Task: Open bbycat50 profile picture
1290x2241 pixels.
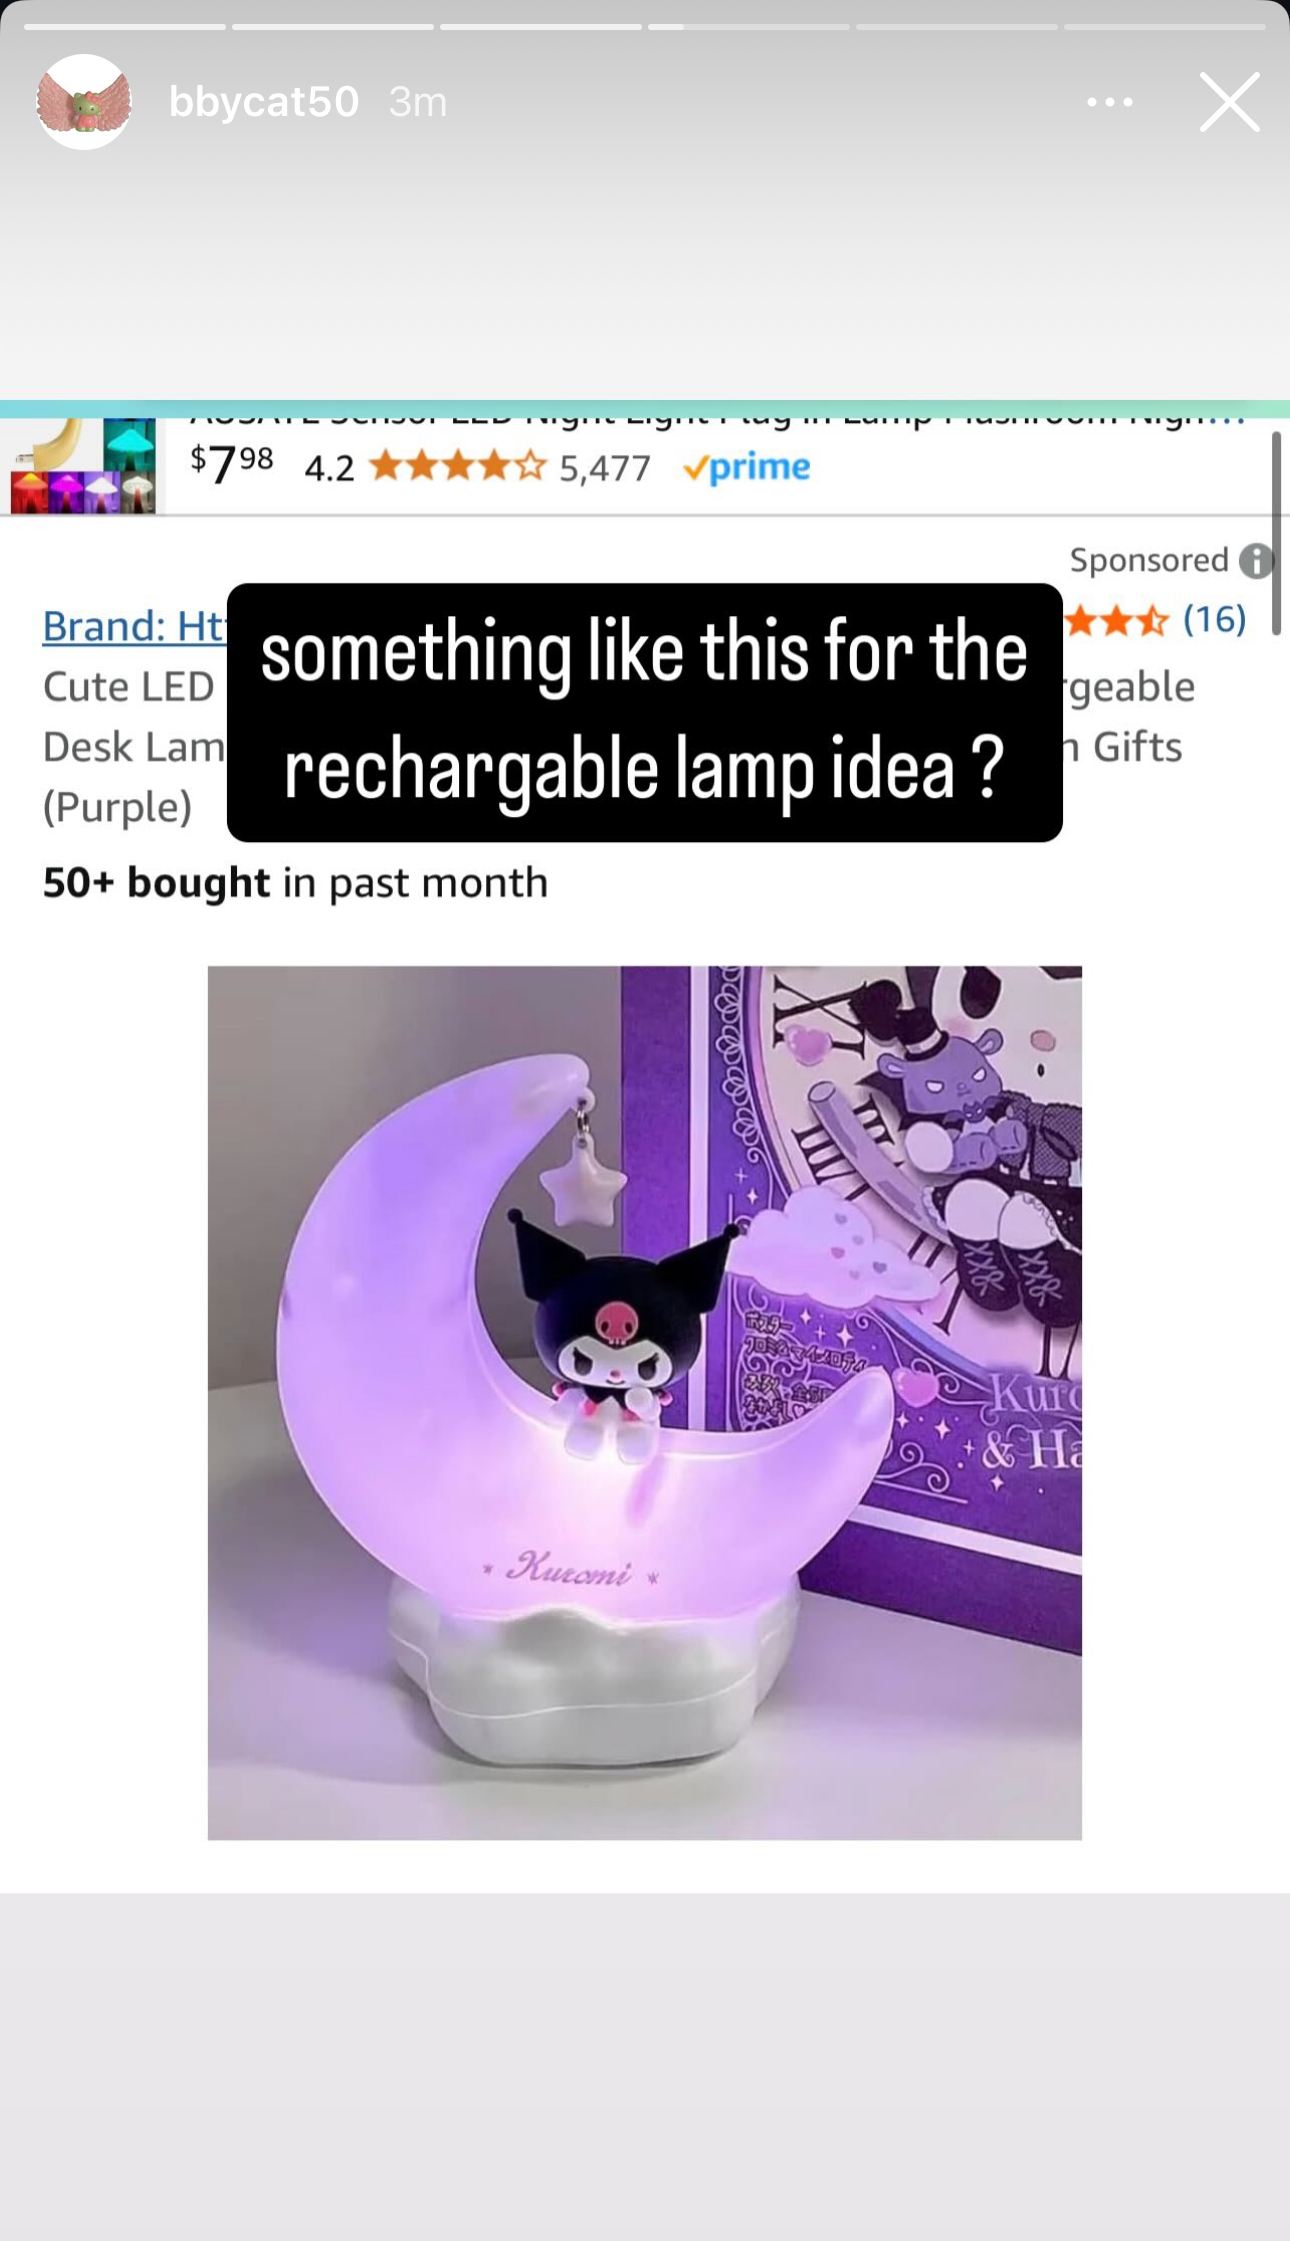Action: point(84,102)
